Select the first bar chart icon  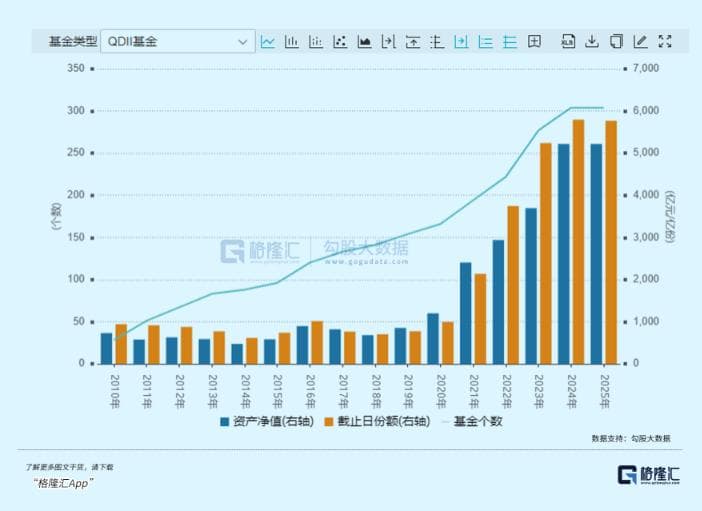pyautogui.click(x=292, y=41)
